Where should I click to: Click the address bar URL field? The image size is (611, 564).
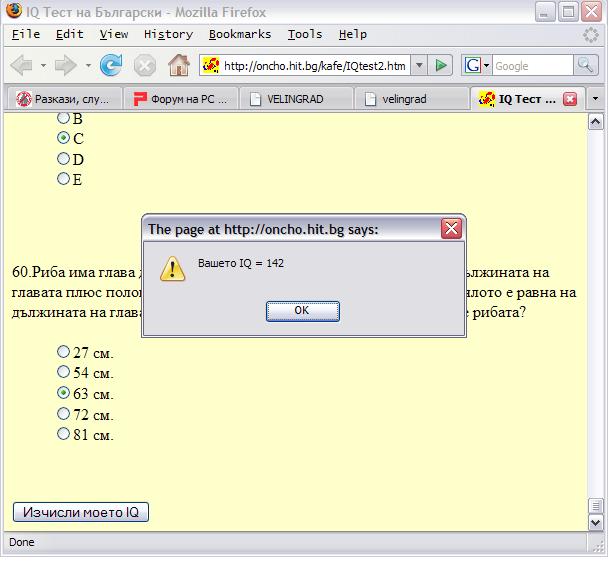(314, 65)
